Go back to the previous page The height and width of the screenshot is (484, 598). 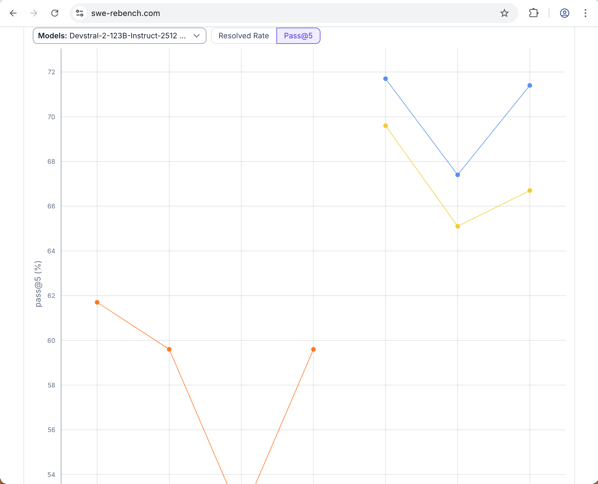pos(13,13)
